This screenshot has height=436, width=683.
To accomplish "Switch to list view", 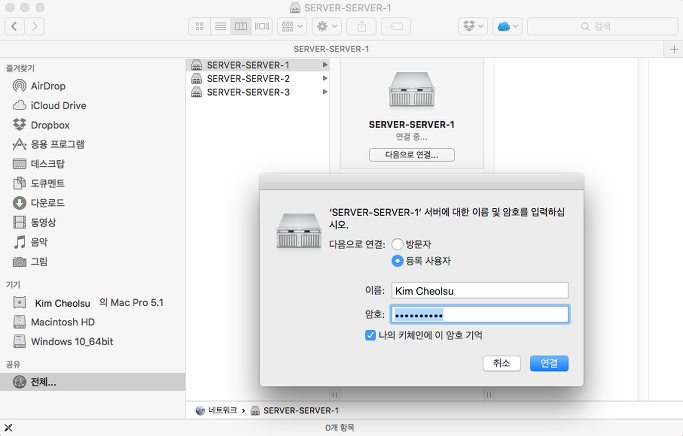I will 220,27.
